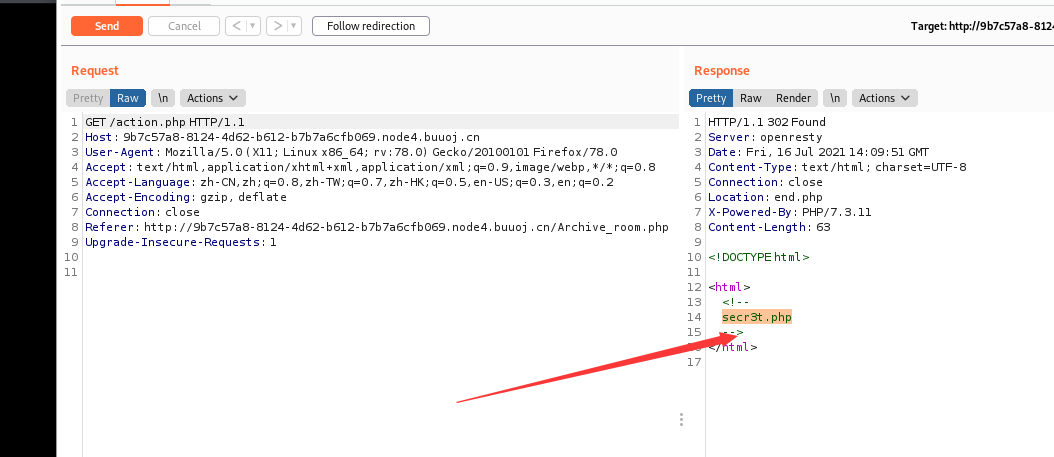
Task: Click the Response panel heading
Action: (x=722, y=71)
